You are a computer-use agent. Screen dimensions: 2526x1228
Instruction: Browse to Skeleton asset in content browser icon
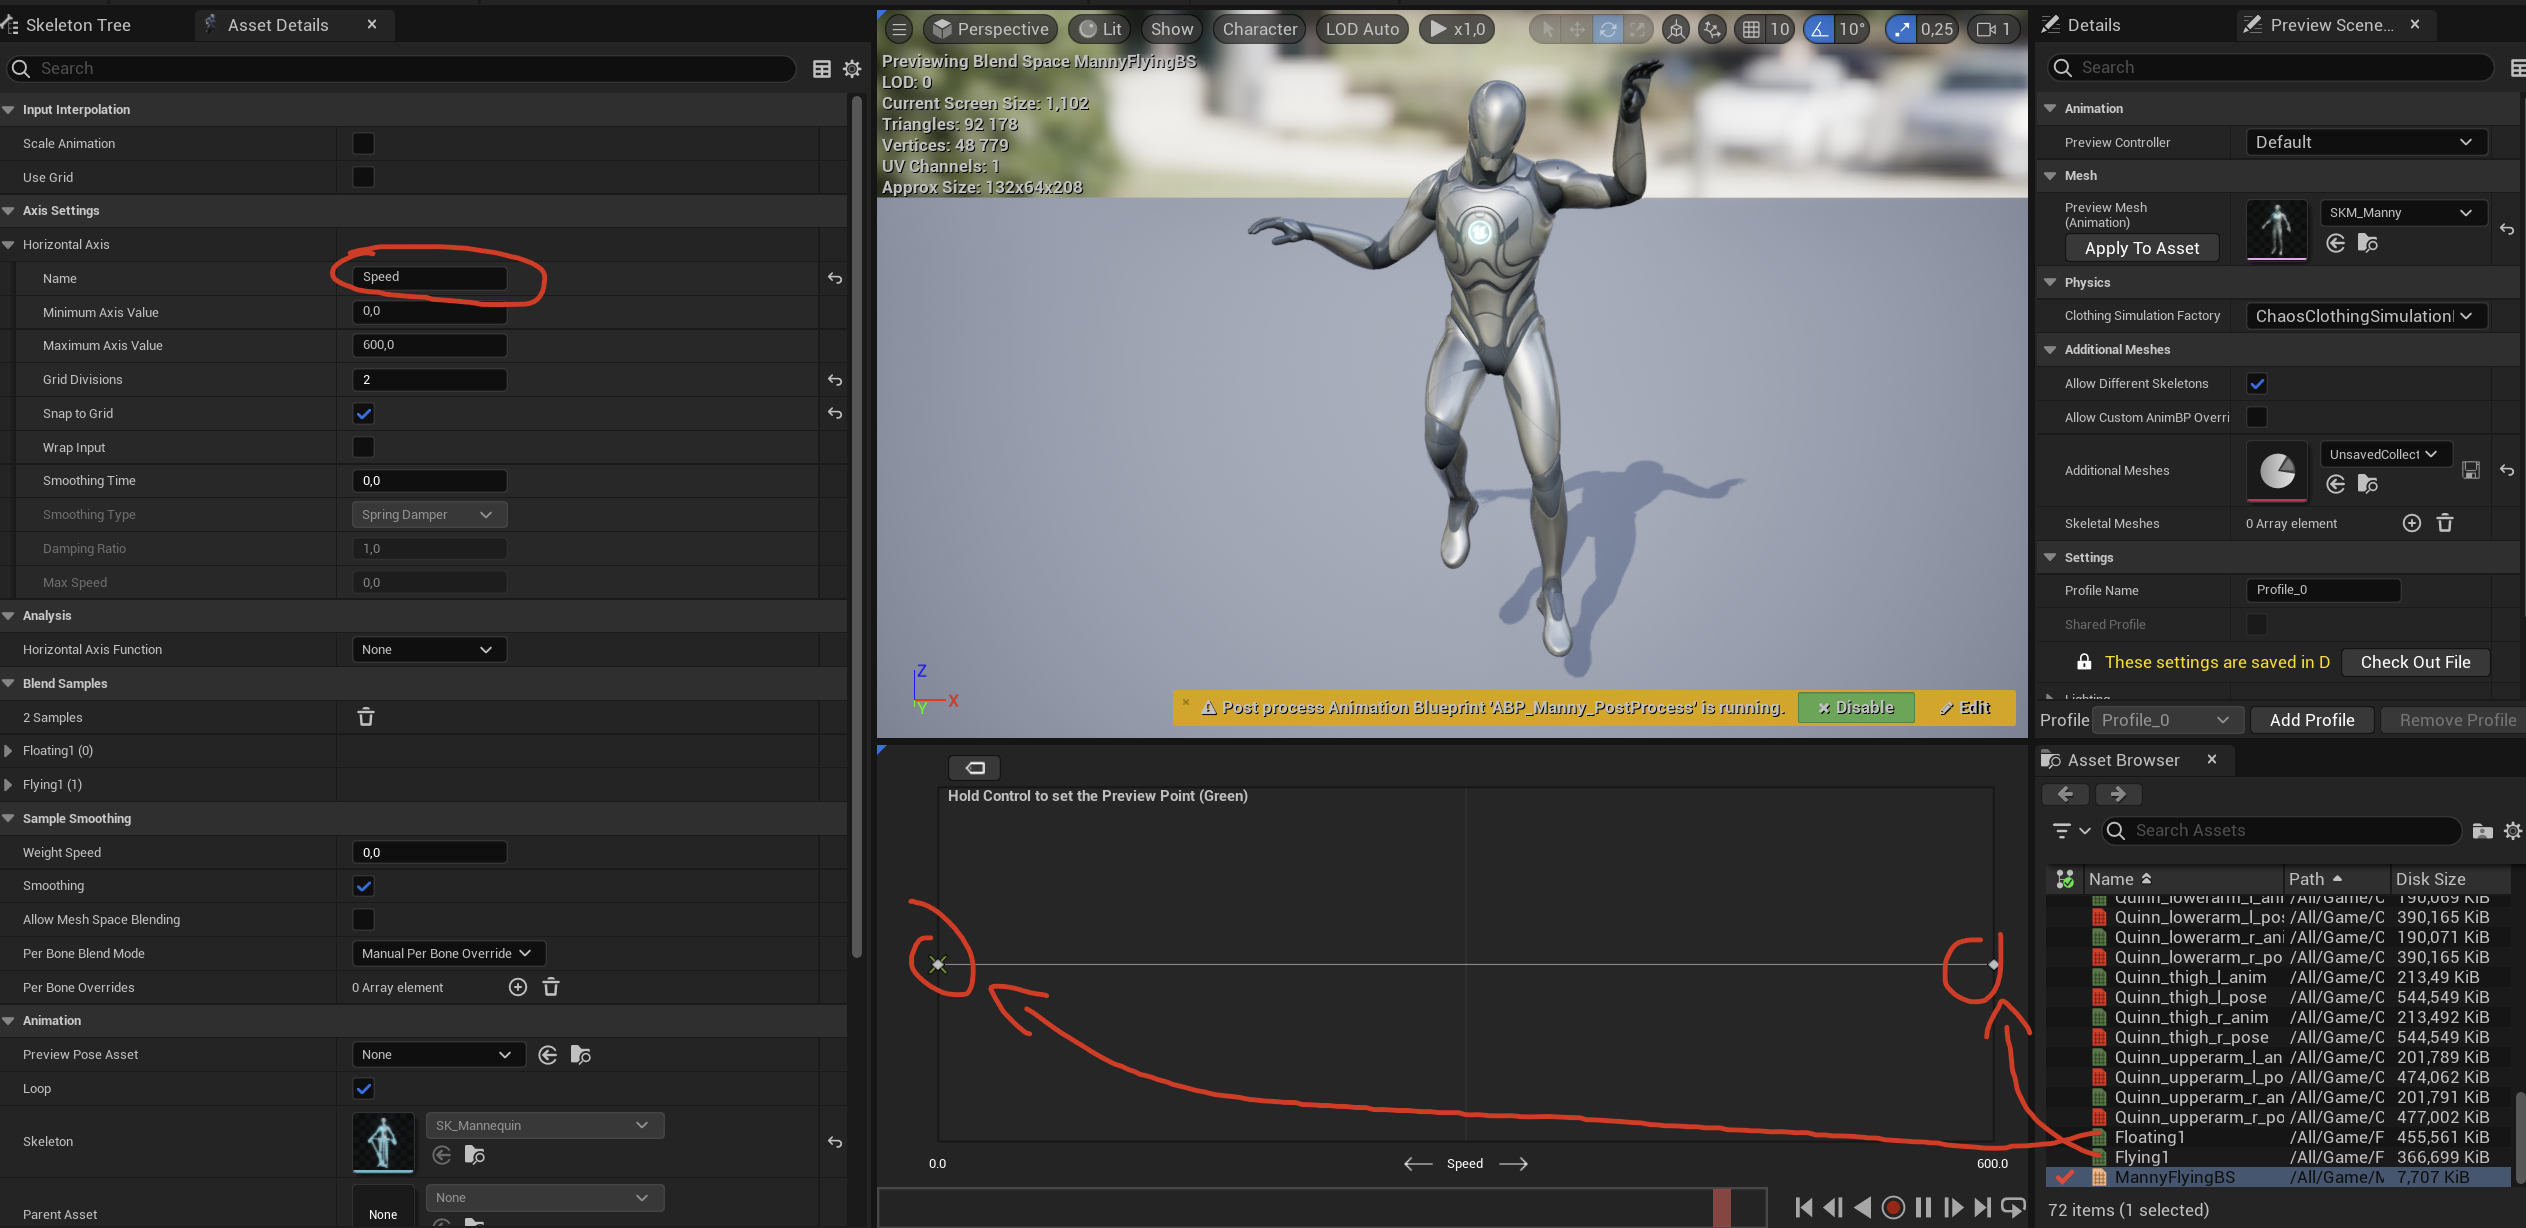tap(475, 1155)
